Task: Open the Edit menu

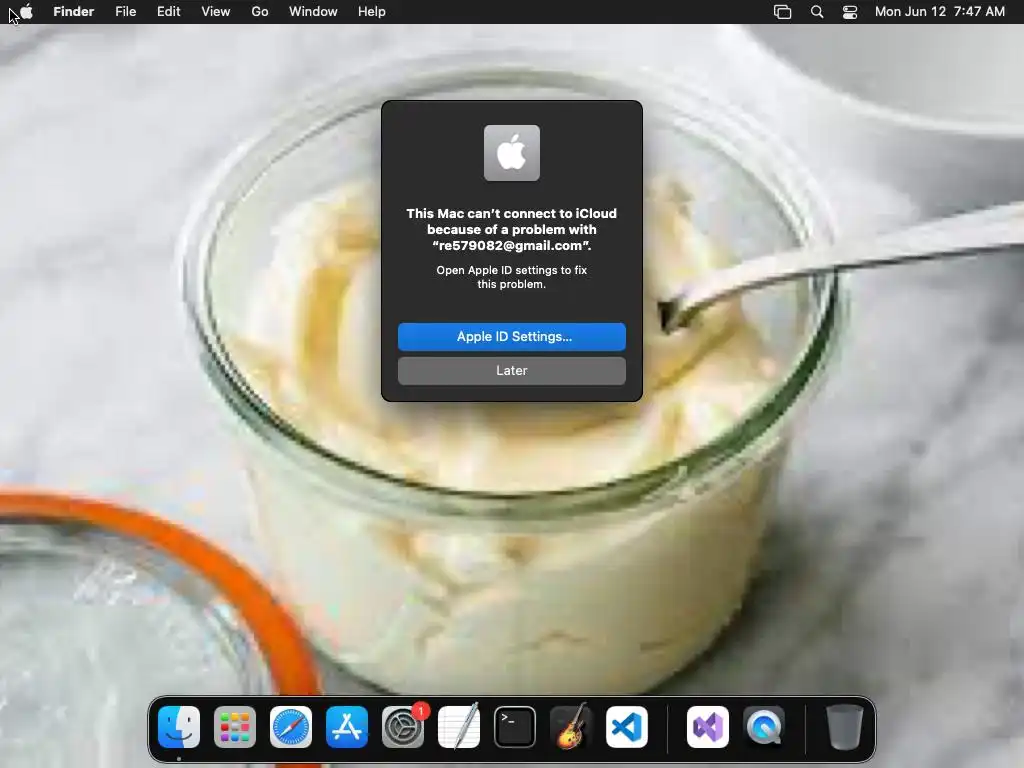Action: (168, 12)
